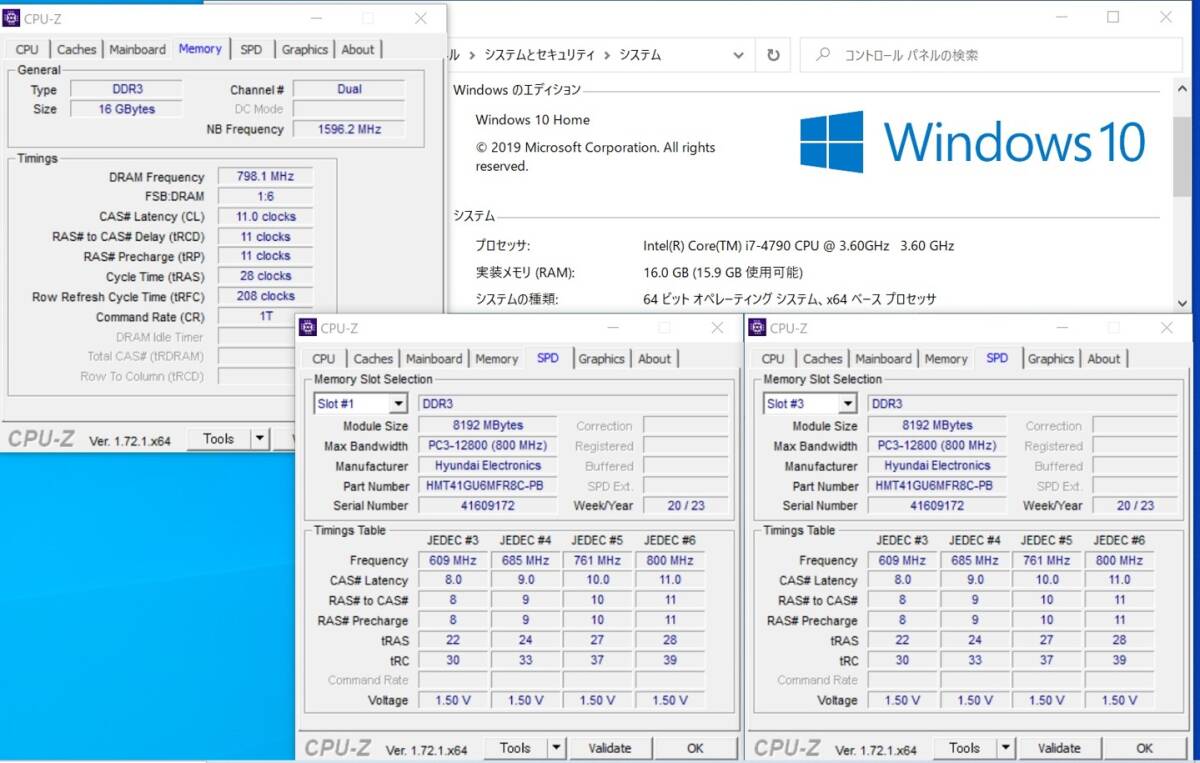Open the address bar history dropdown chevron
Viewport: 1200px width, 763px height.
coord(739,55)
